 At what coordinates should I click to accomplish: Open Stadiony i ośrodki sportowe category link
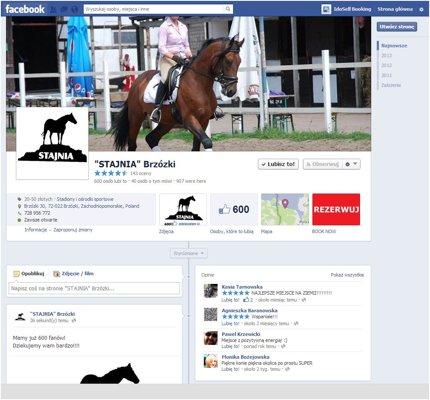(x=85, y=199)
